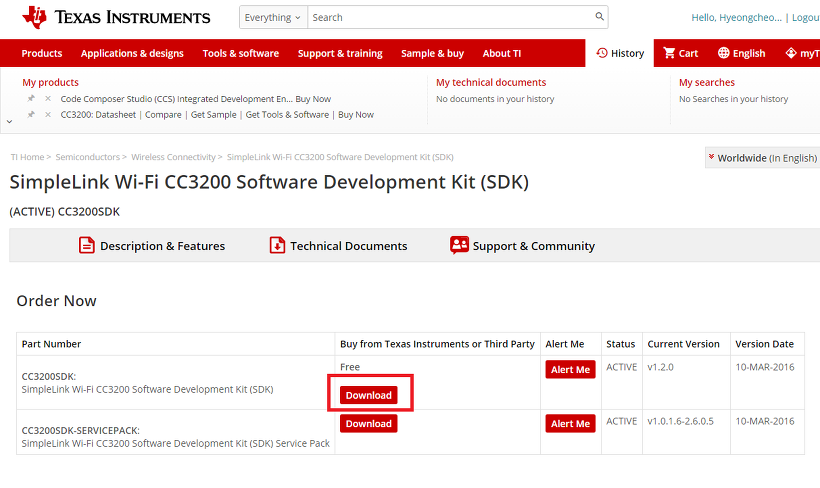Click the Texas Instruments logo
Viewport: 820px width, 488px height.
click(x=116, y=17)
